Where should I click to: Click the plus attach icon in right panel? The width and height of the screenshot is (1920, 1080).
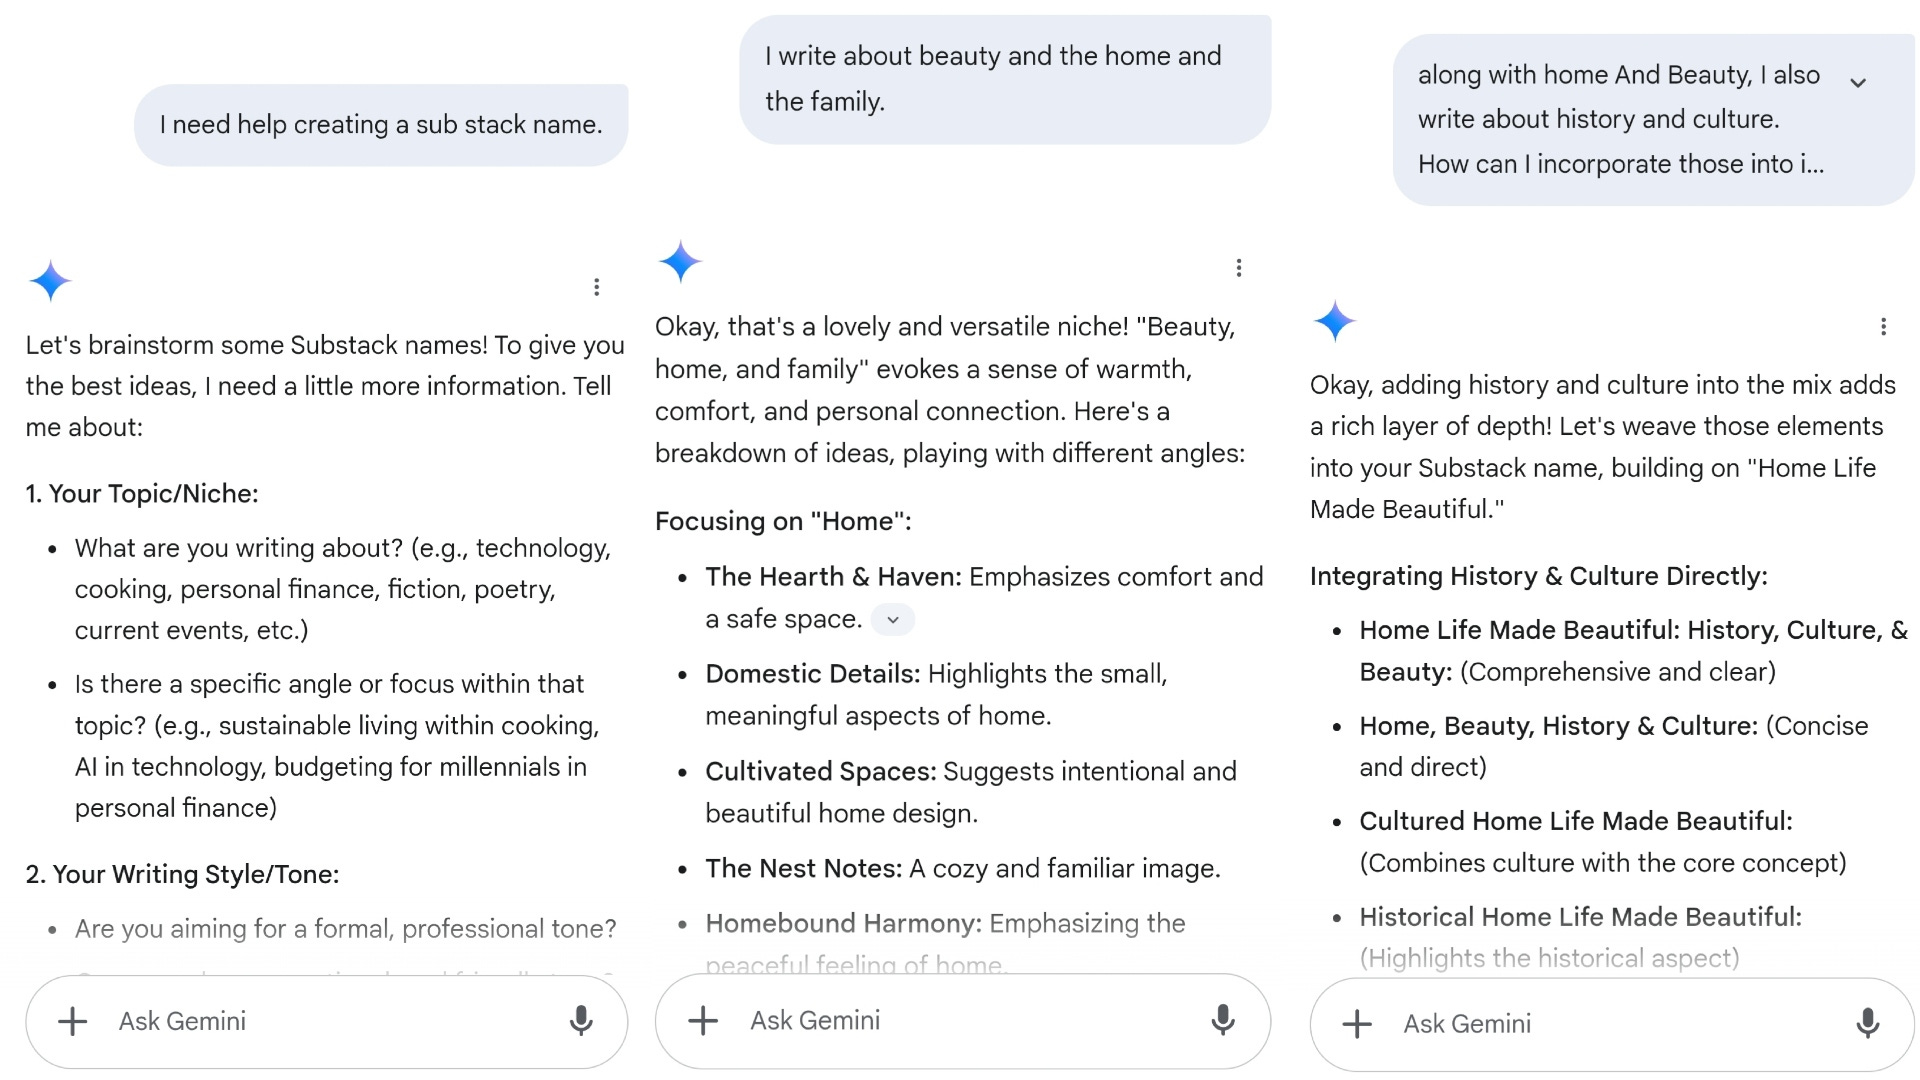(1357, 1024)
